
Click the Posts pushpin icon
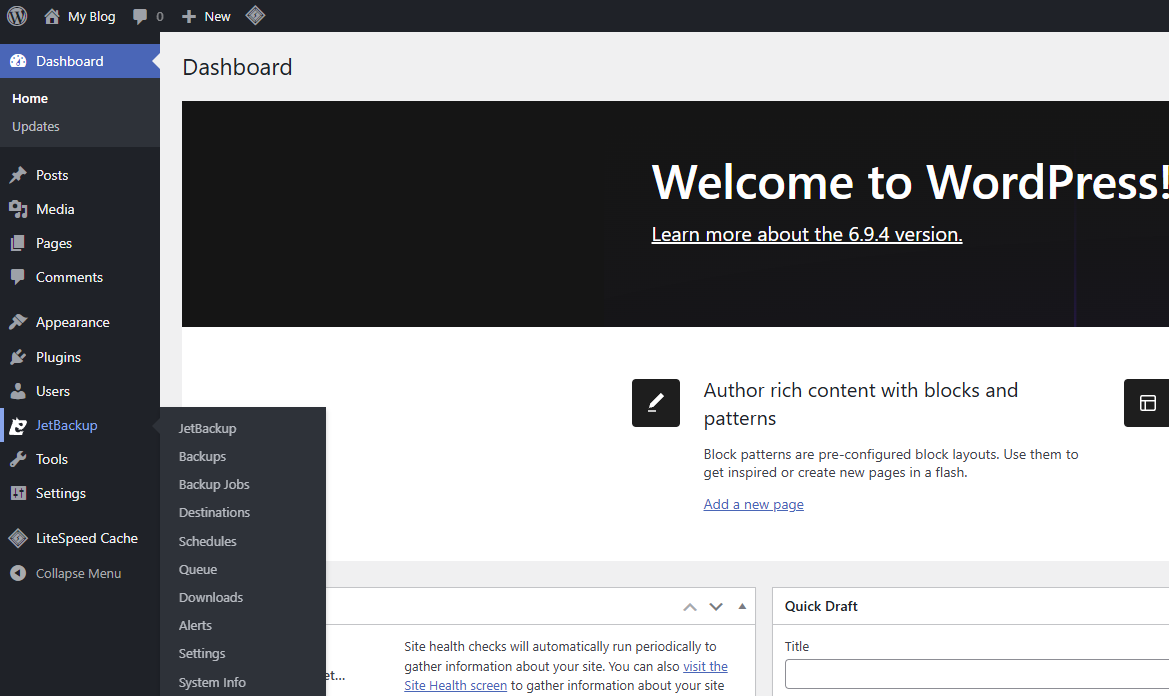point(18,175)
